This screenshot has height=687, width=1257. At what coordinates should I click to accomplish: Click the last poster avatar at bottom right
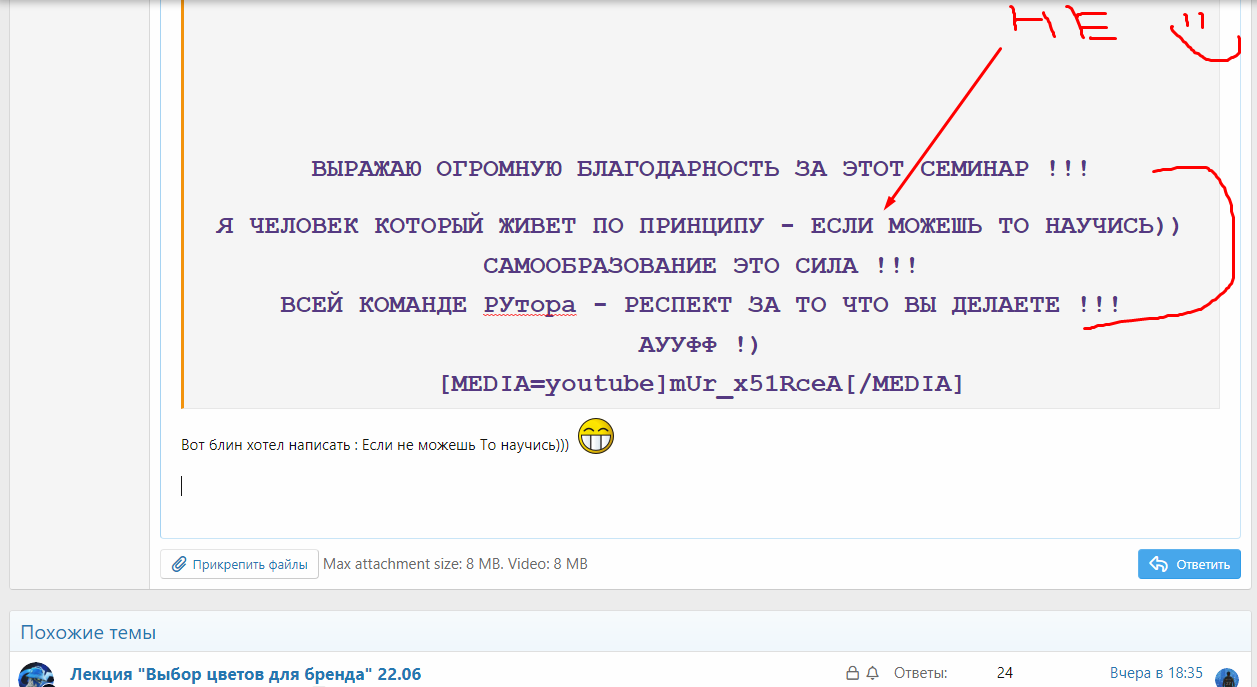pos(1229,677)
